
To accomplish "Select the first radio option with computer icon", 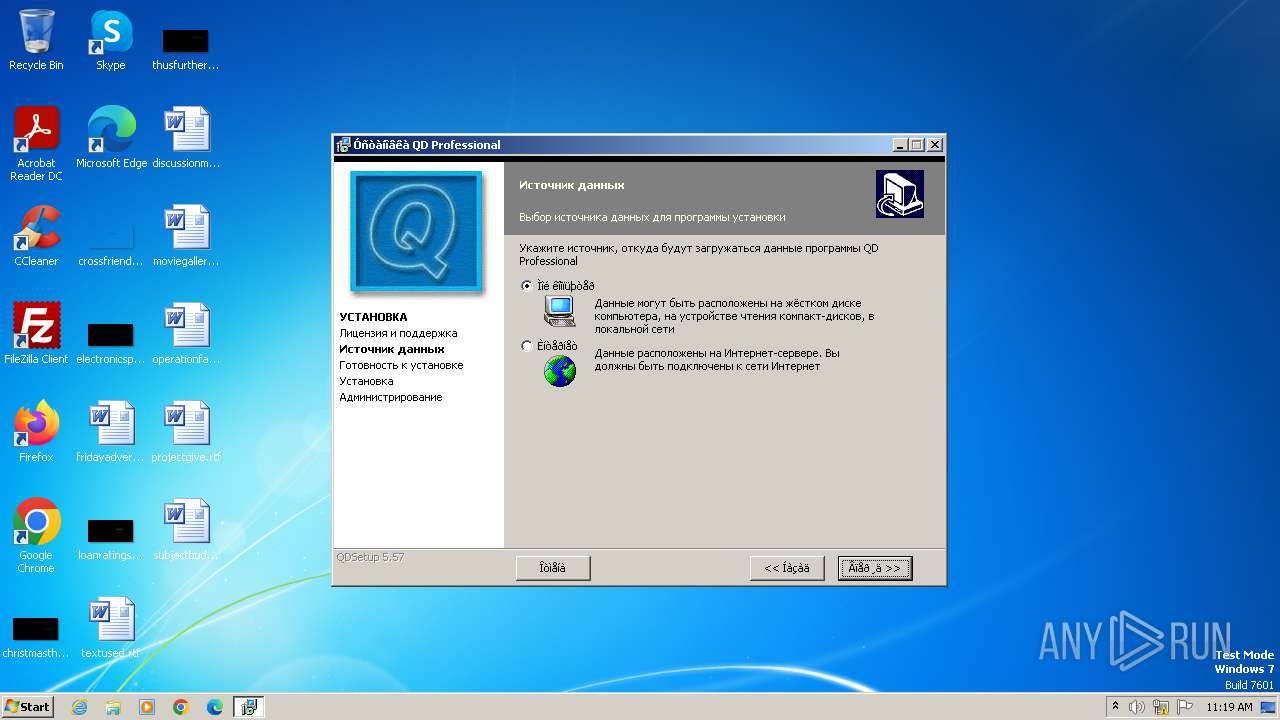I will (x=527, y=286).
